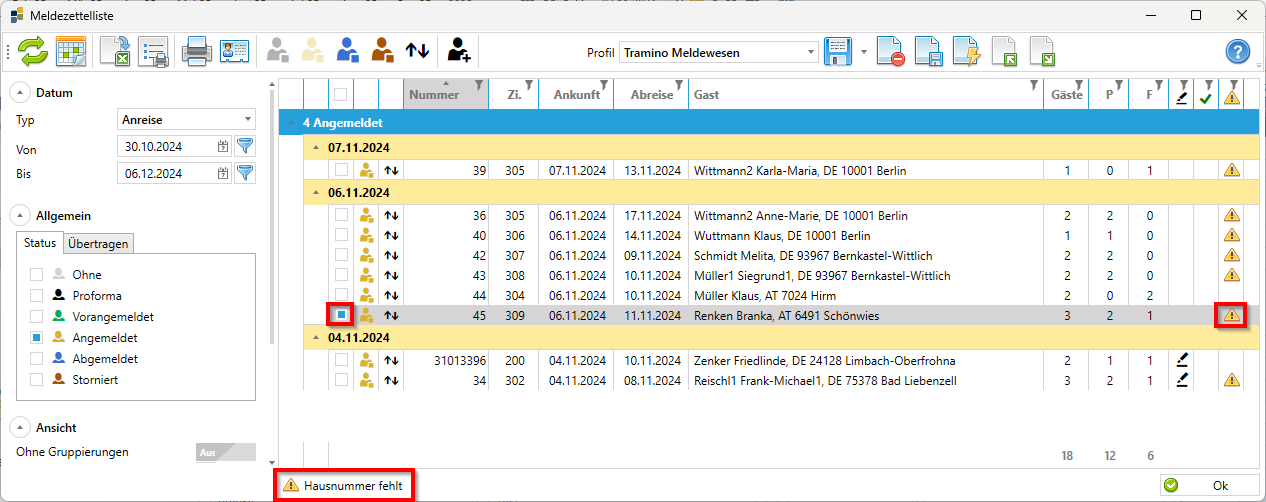Apply the Bis date filter funnel

[x=245, y=173]
